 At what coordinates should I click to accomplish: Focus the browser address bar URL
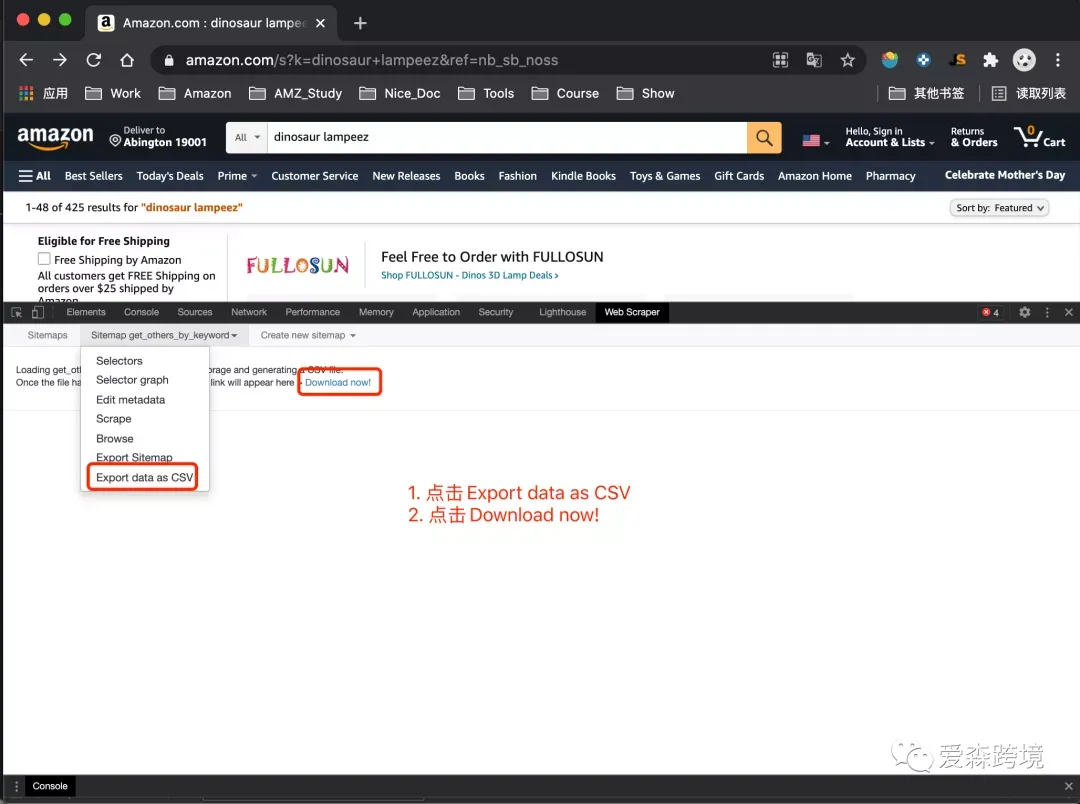372,60
